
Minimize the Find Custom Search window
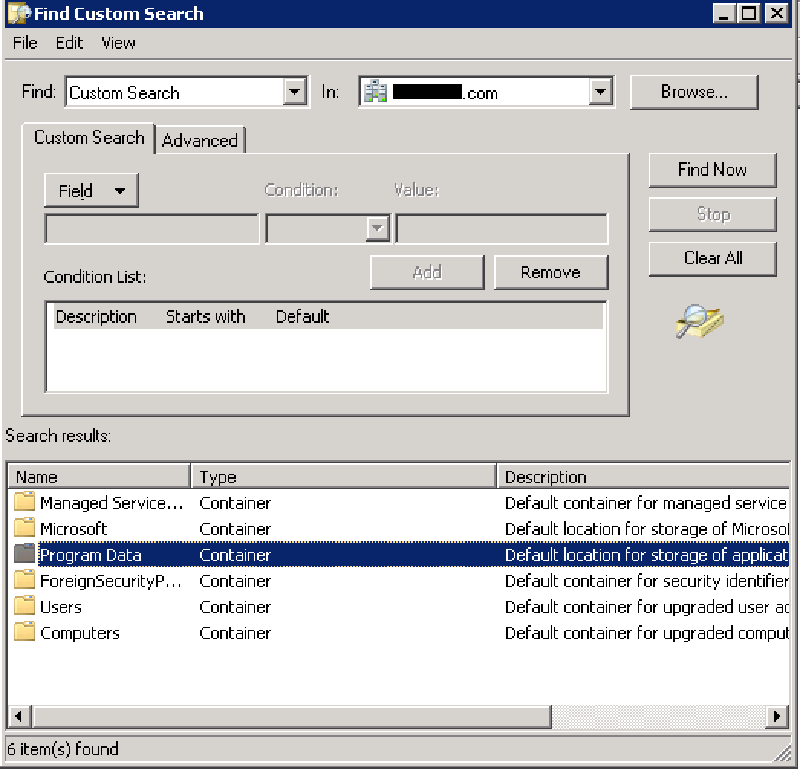(724, 13)
